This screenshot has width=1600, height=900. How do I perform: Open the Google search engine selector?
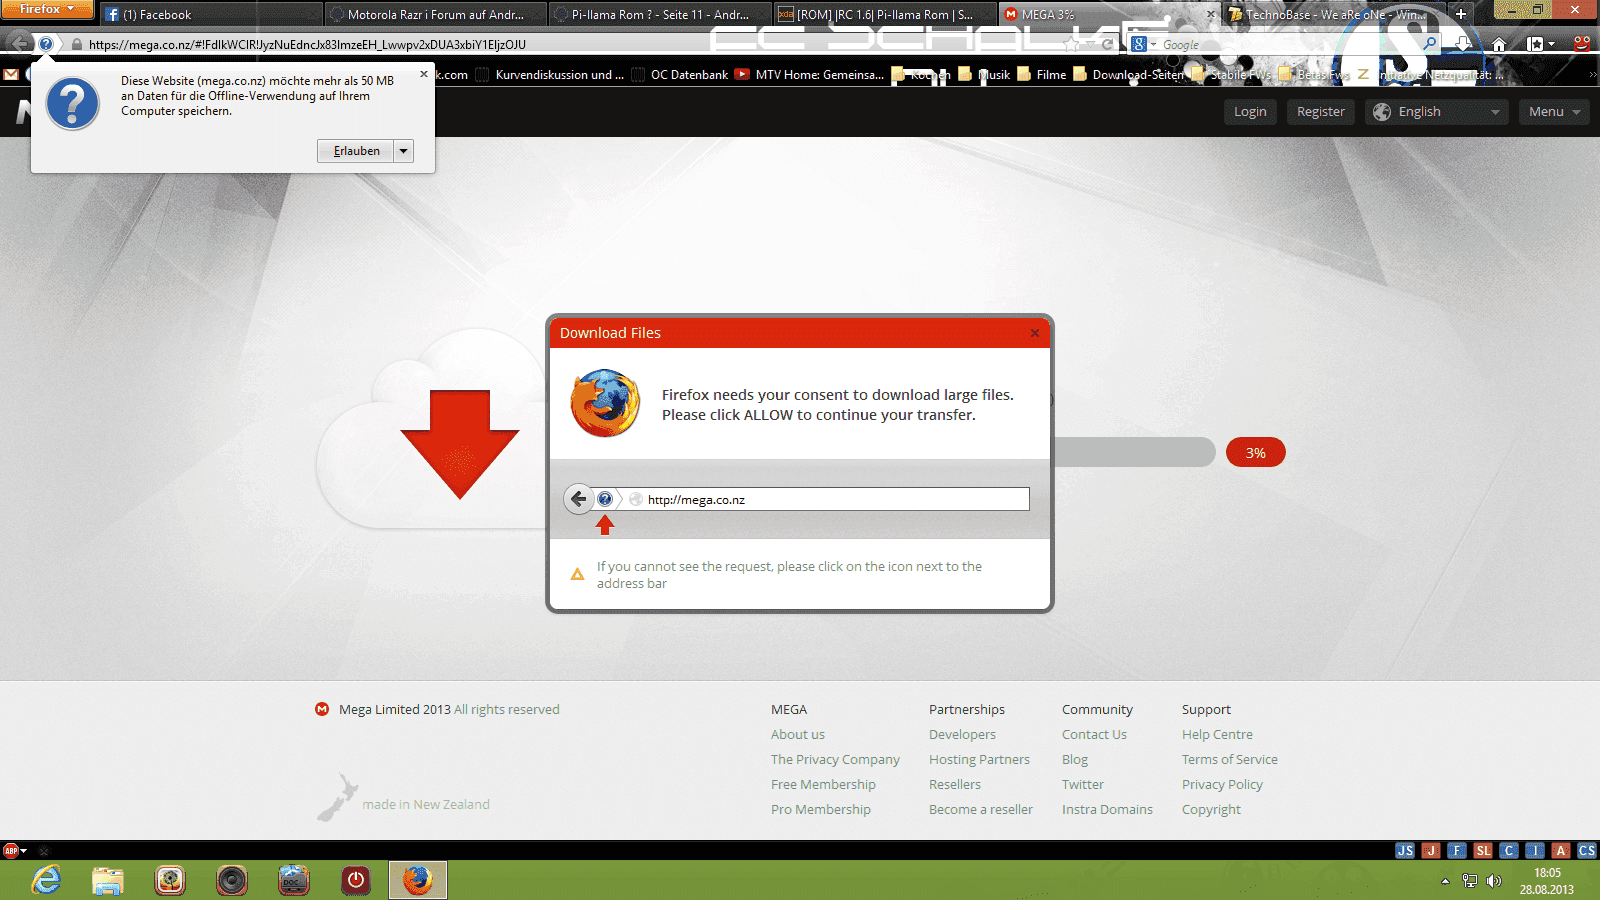(1143, 44)
